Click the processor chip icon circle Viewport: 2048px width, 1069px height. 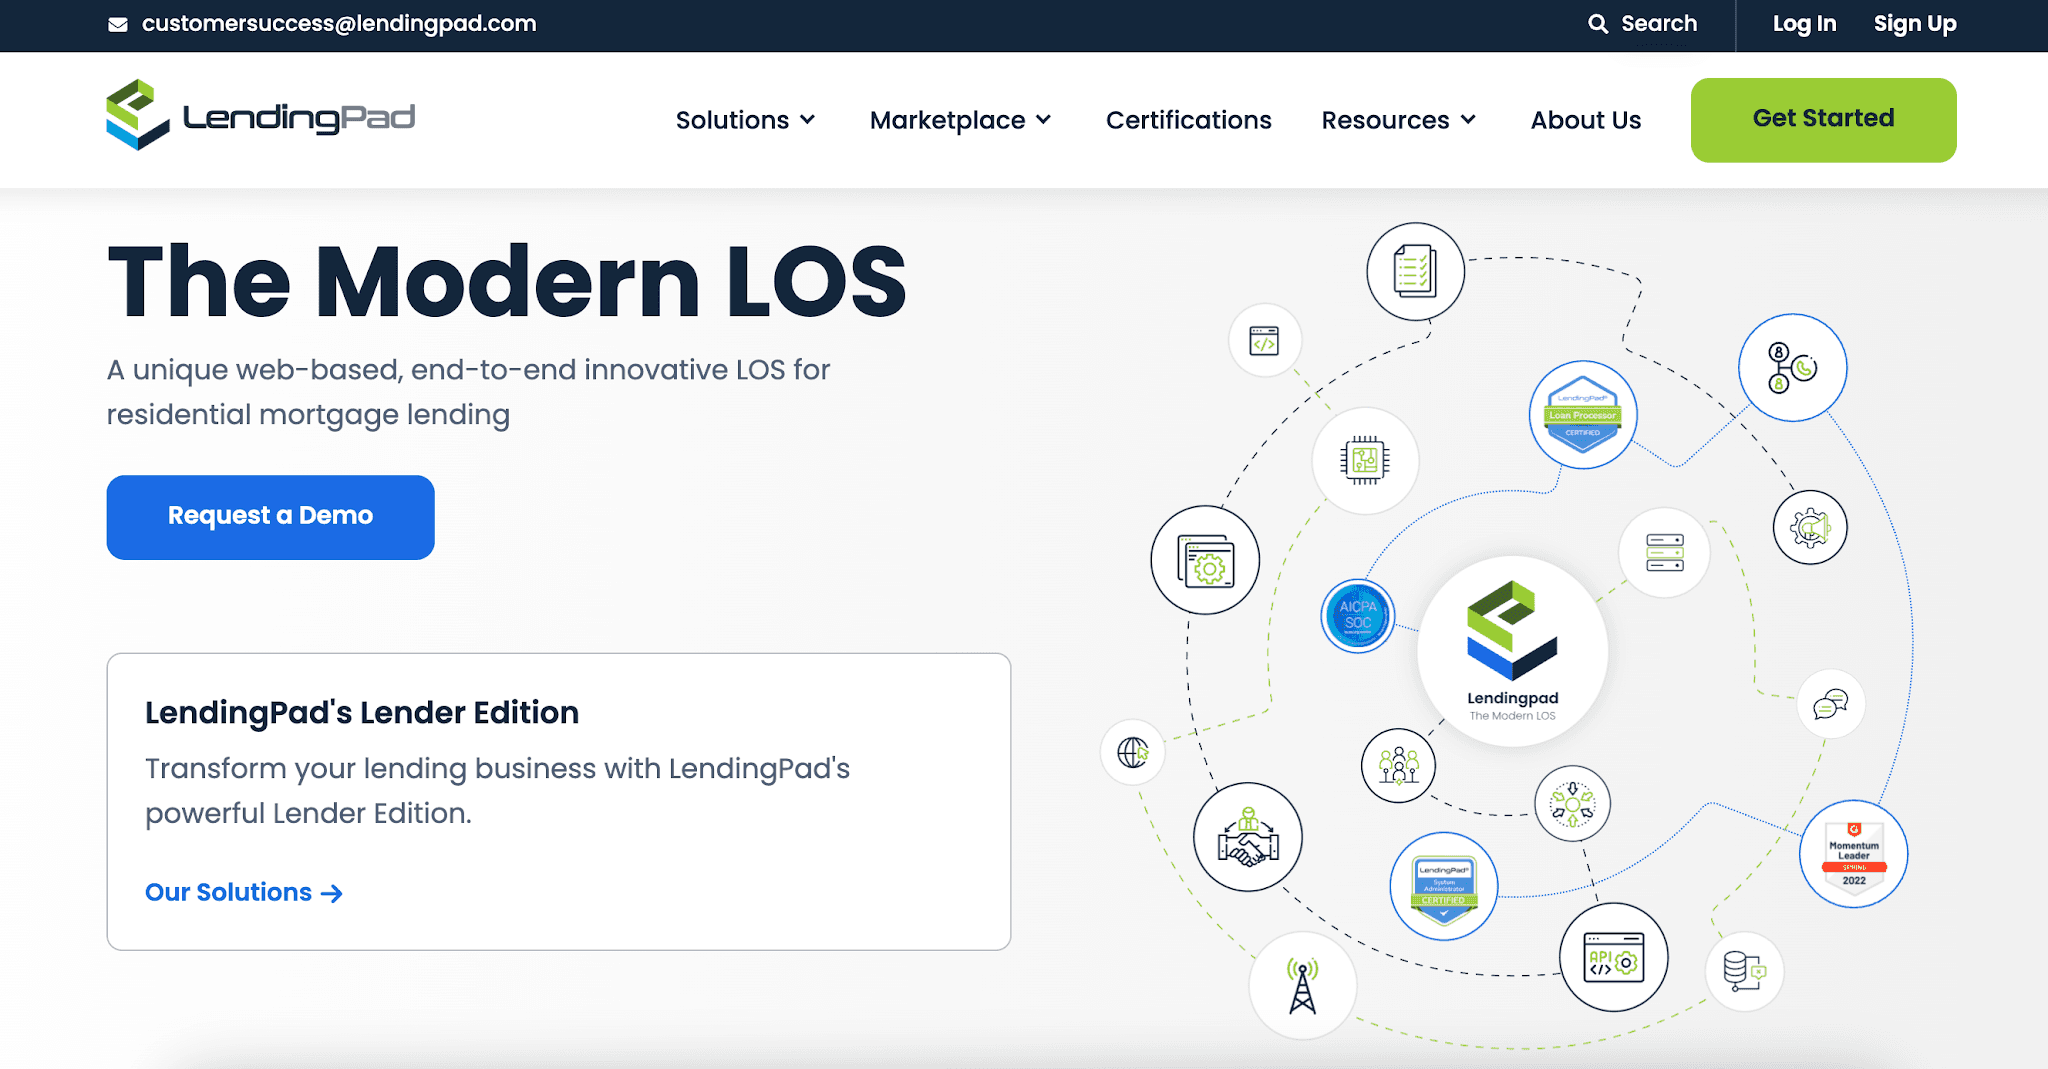pyautogui.click(x=1365, y=461)
